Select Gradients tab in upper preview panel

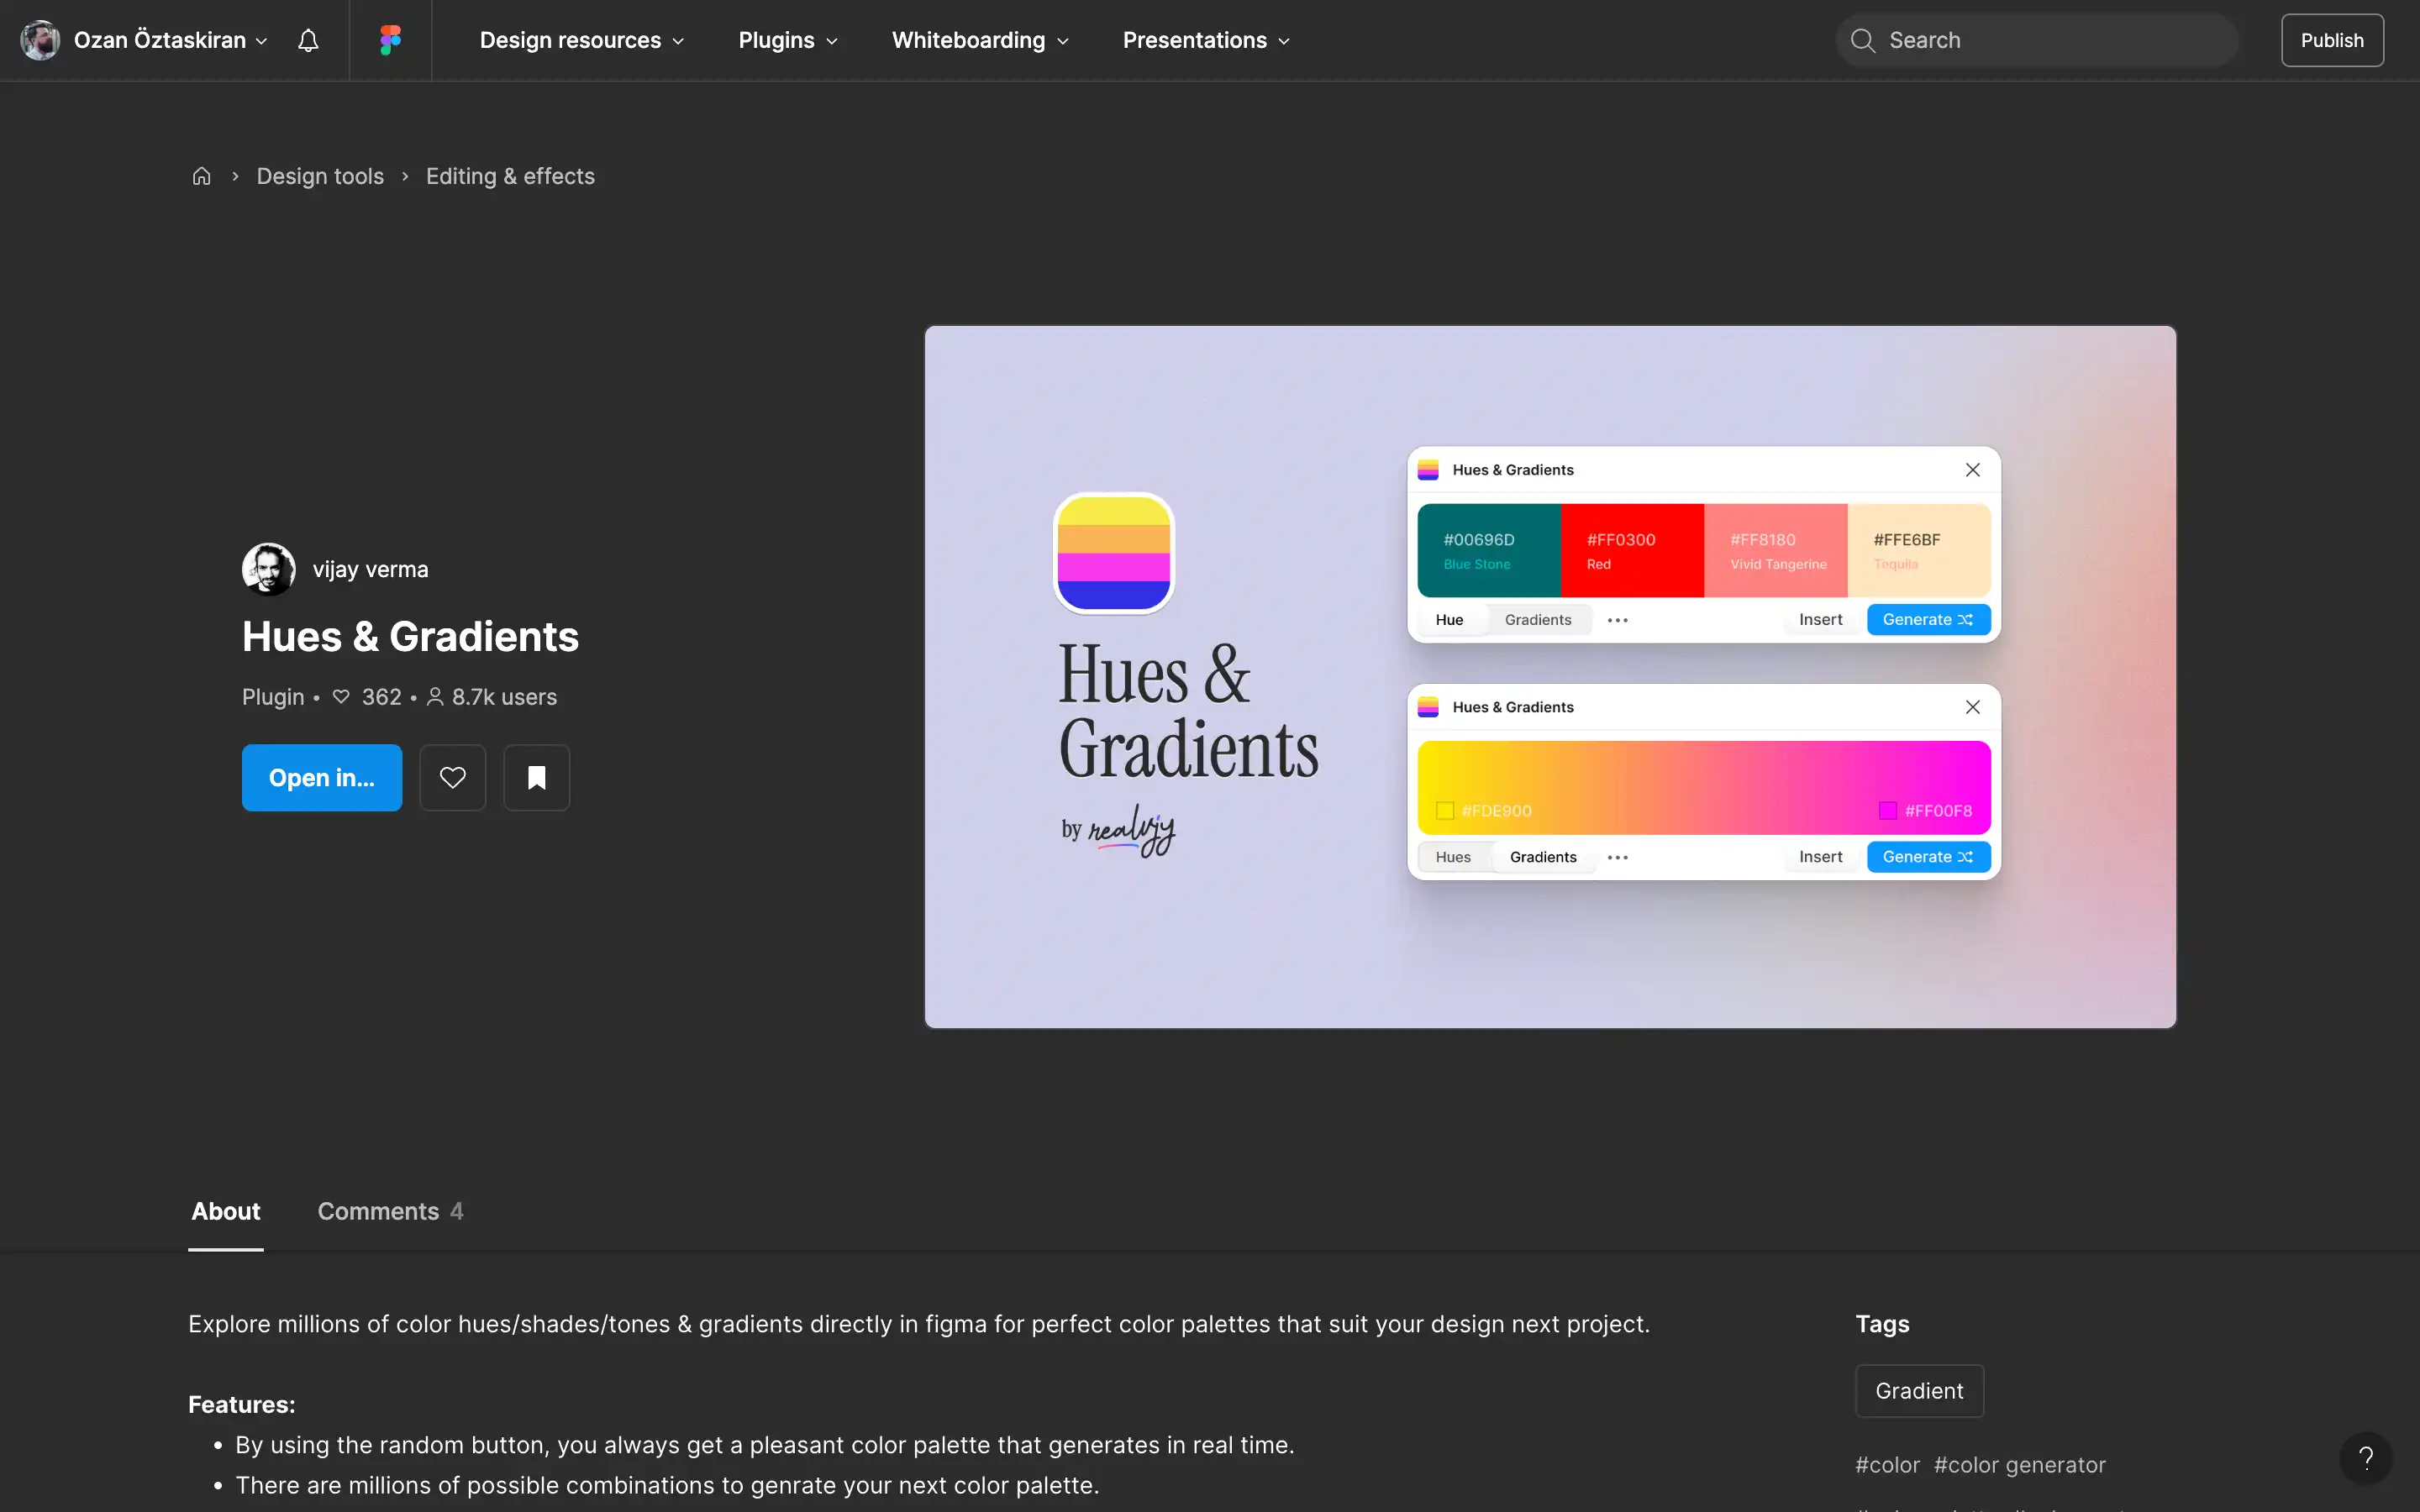1538,620
